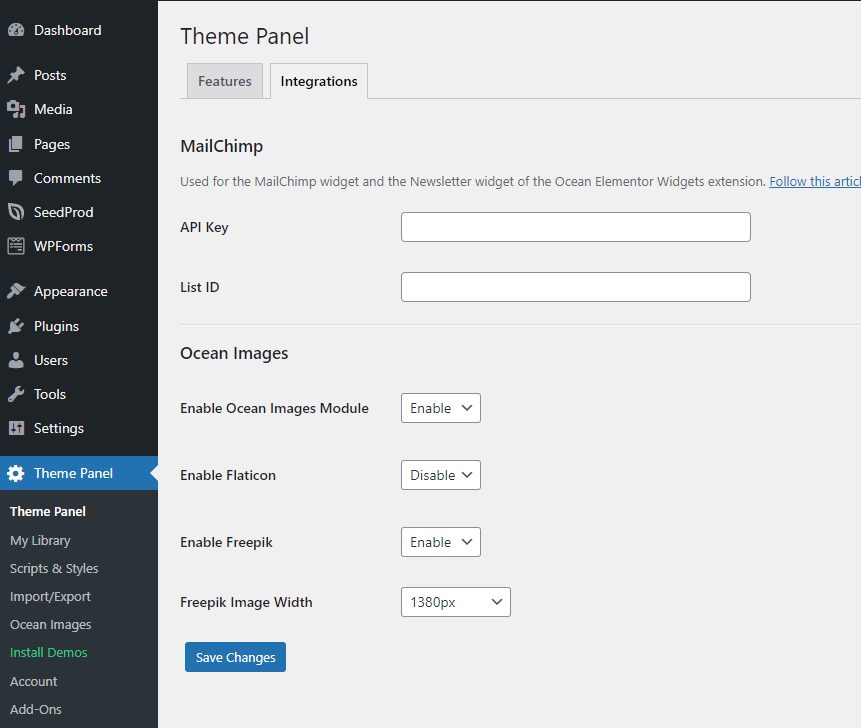This screenshot has height=728, width=861.
Task: Click the Media library icon
Action: (x=16, y=109)
